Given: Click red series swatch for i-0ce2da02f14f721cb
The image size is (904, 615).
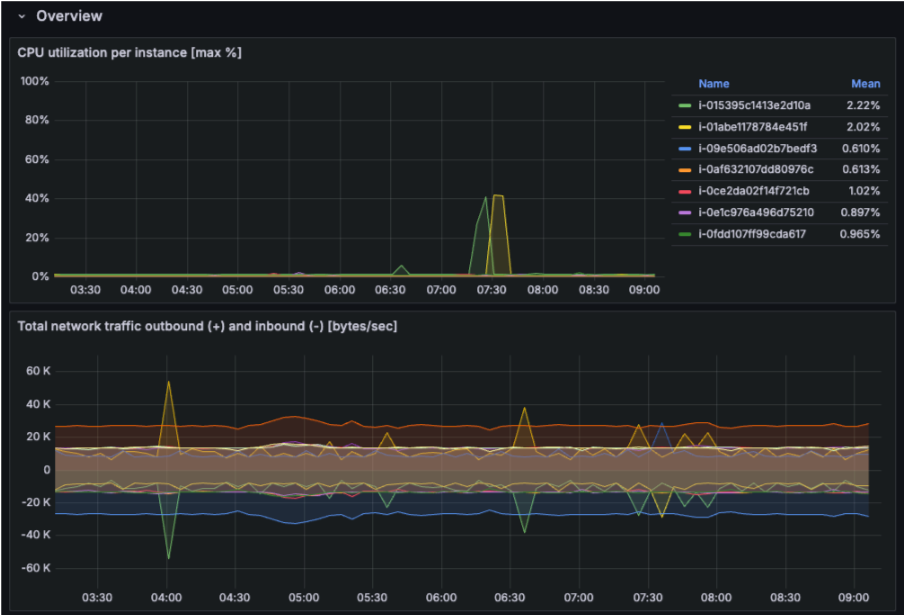Looking at the screenshot, I should coord(685,191).
